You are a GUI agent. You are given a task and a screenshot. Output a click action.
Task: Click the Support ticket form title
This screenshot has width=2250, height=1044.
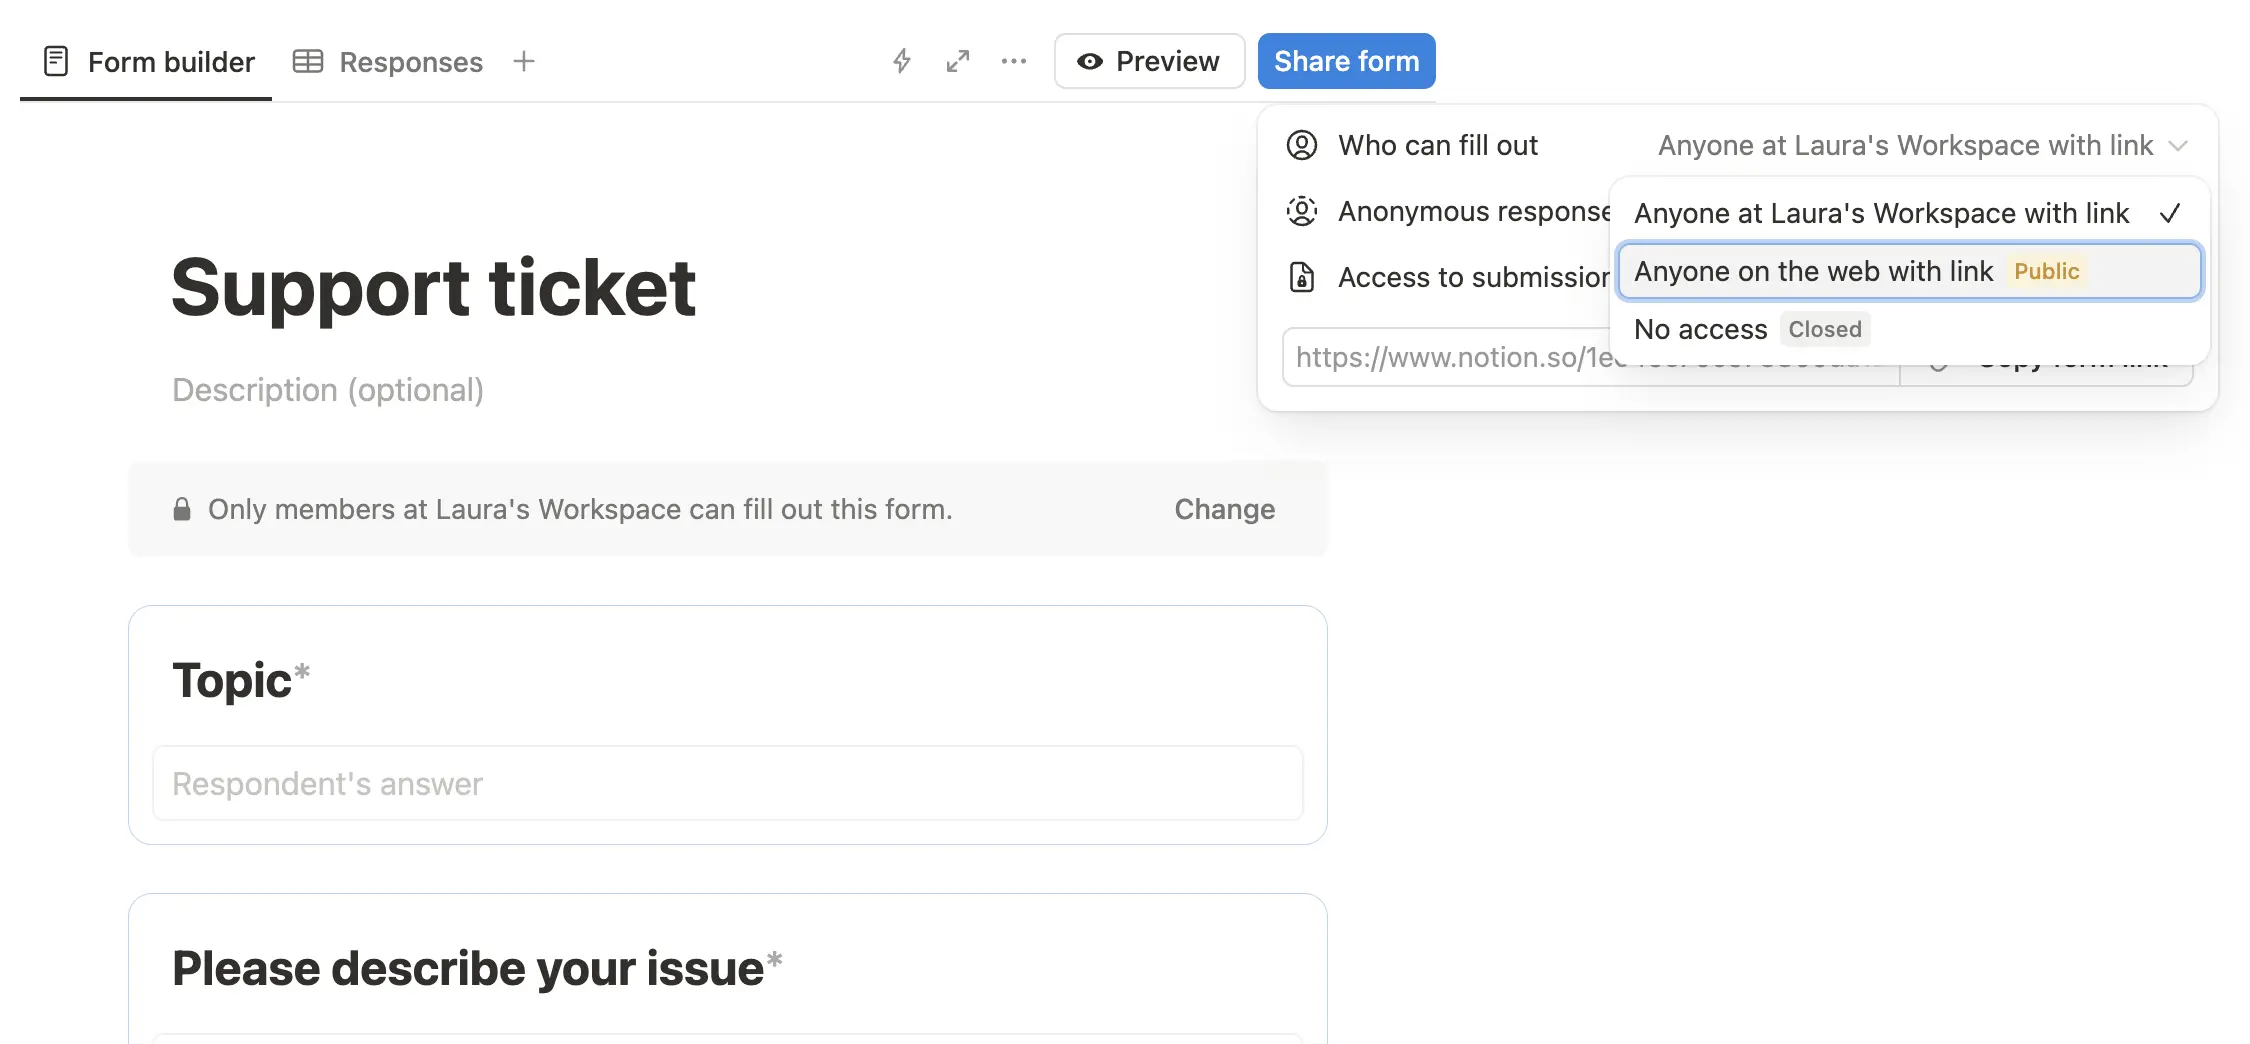tap(433, 288)
